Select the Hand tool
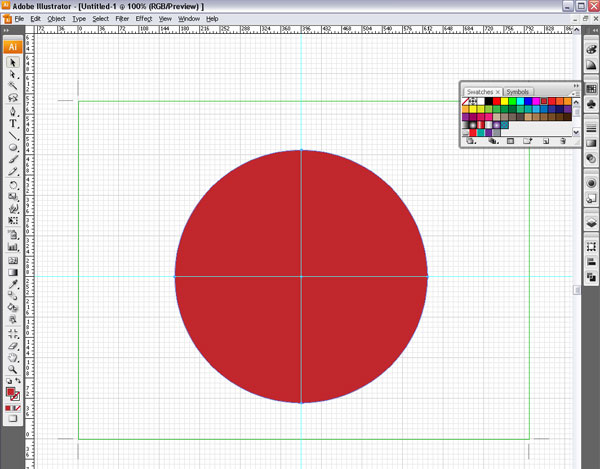 point(13,357)
